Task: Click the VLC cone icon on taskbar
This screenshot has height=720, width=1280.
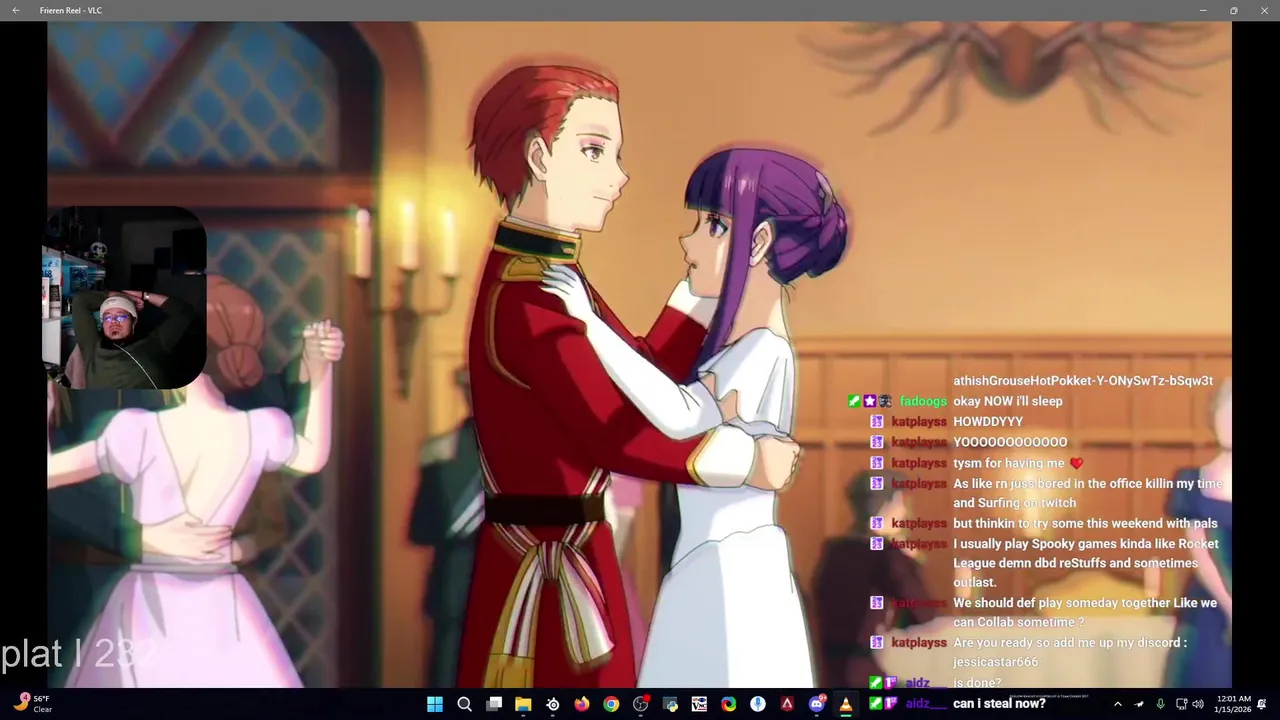Action: (846, 704)
